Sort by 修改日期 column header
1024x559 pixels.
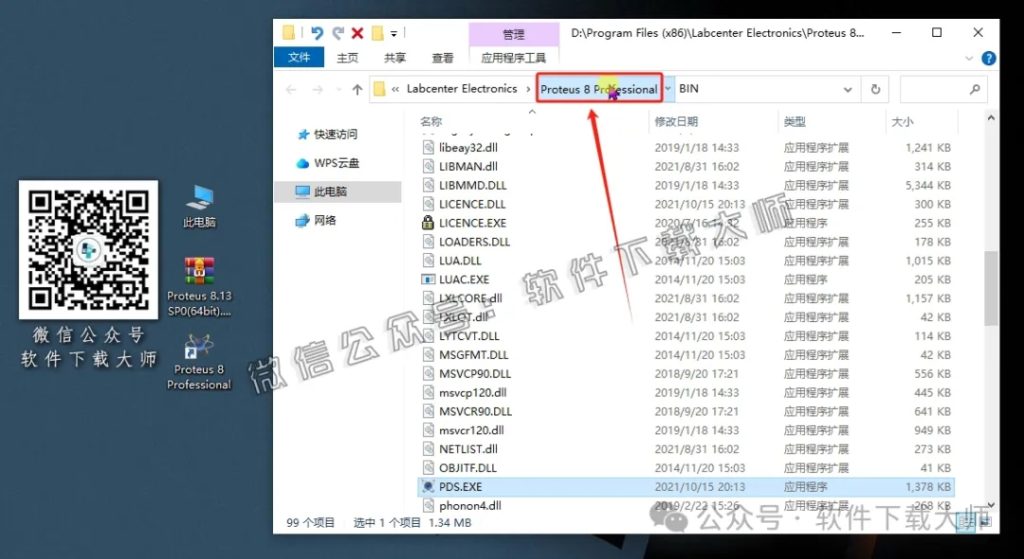coord(676,121)
